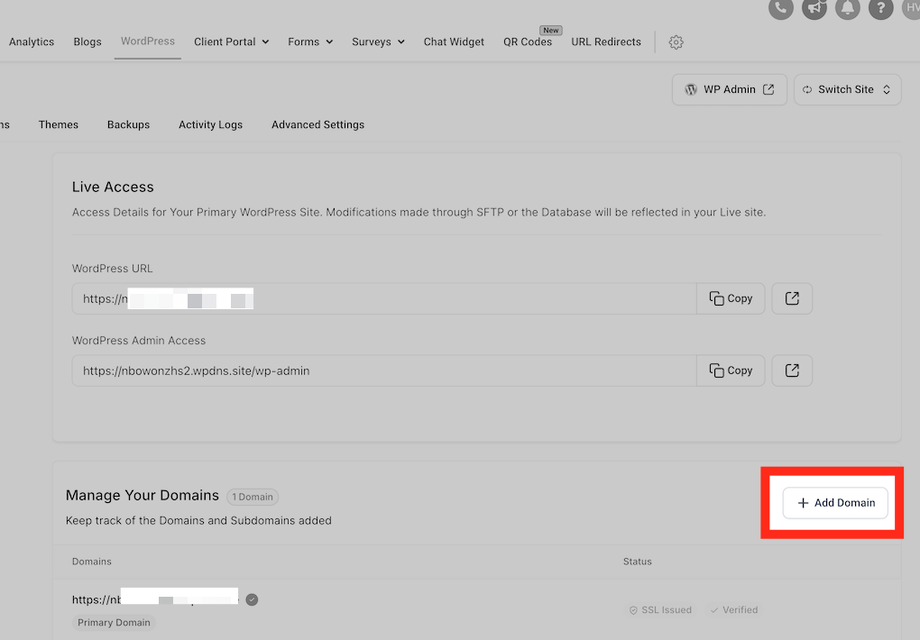Open the Blogs tab
Image resolution: width=920 pixels, height=640 pixels.
click(87, 42)
